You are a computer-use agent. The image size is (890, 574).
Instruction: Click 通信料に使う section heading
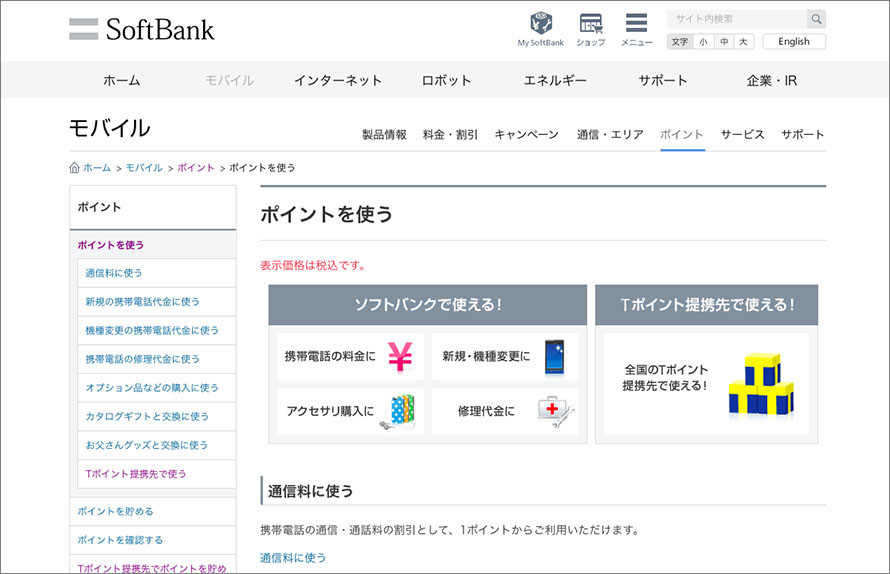(x=310, y=491)
